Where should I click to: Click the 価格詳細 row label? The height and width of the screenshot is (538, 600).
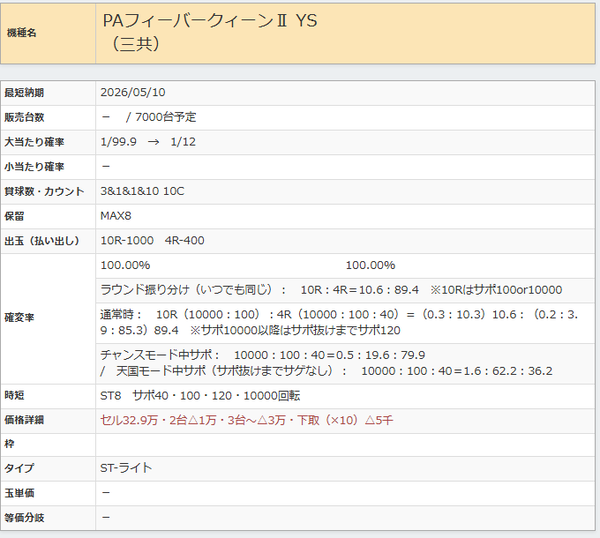tap(24, 420)
